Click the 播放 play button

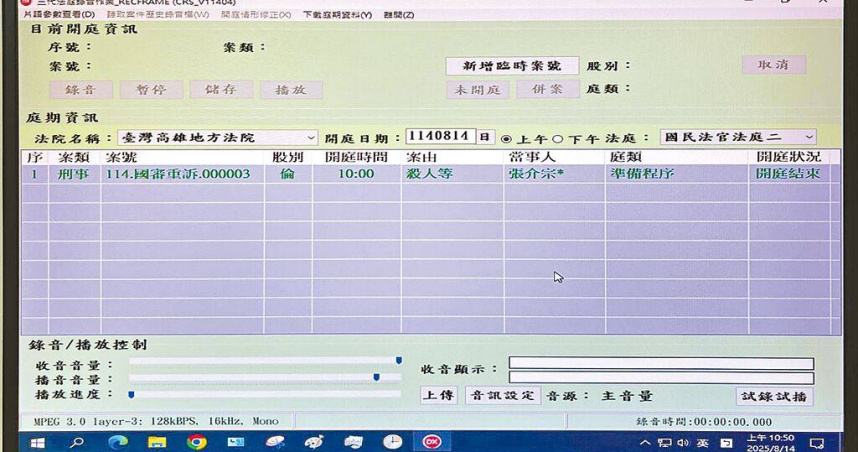tap(291, 90)
